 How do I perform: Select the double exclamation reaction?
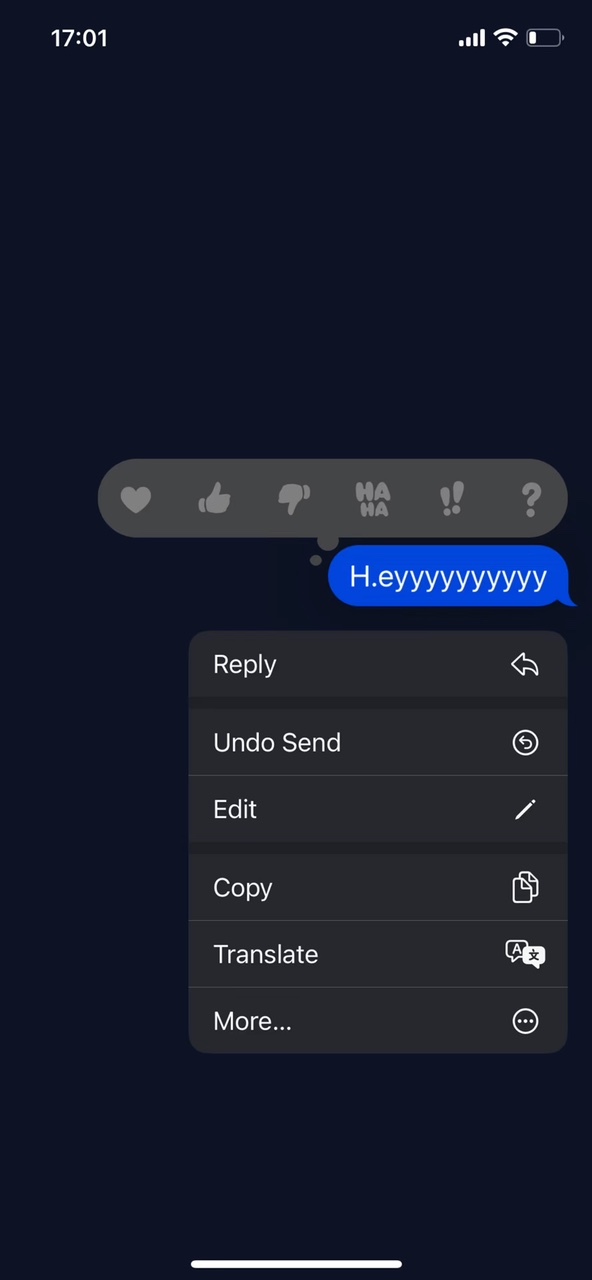coord(452,498)
